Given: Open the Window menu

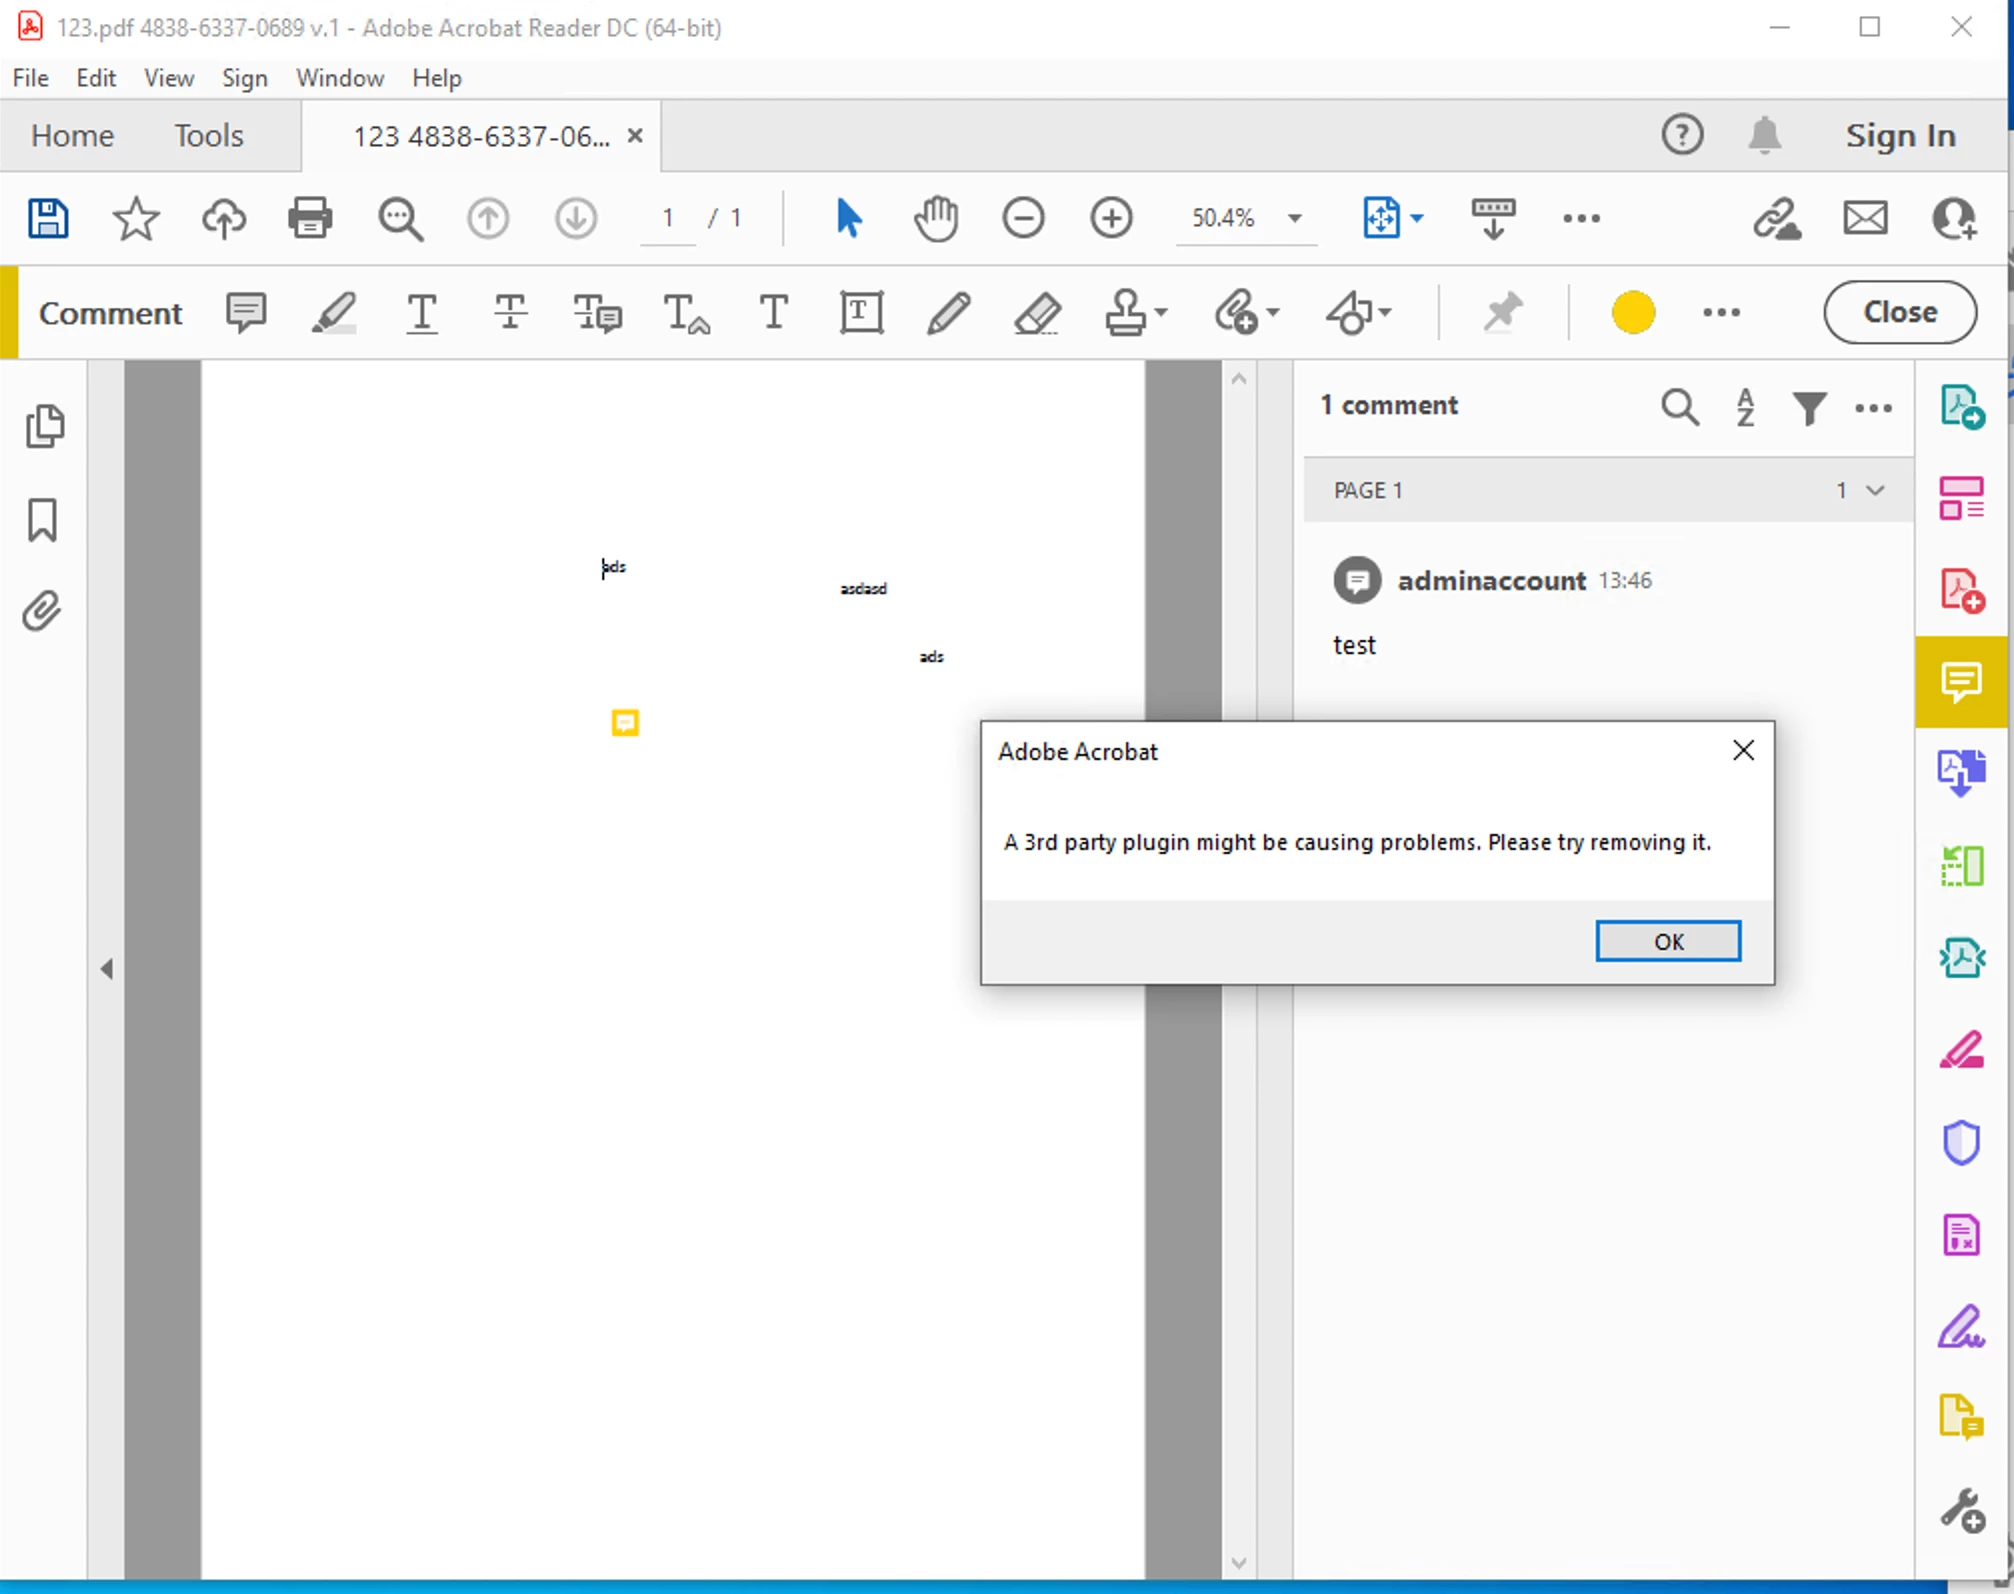Looking at the screenshot, I should [x=339, y=78].
